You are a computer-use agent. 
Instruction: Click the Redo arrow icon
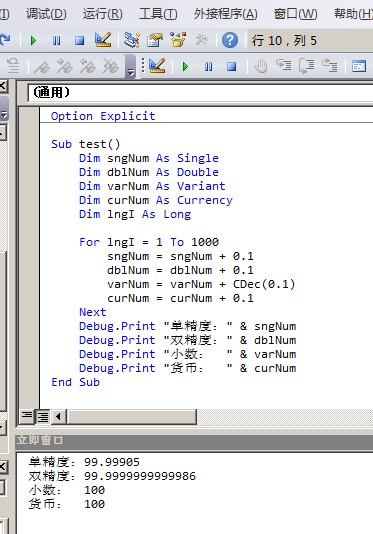[x=5, y=40]
